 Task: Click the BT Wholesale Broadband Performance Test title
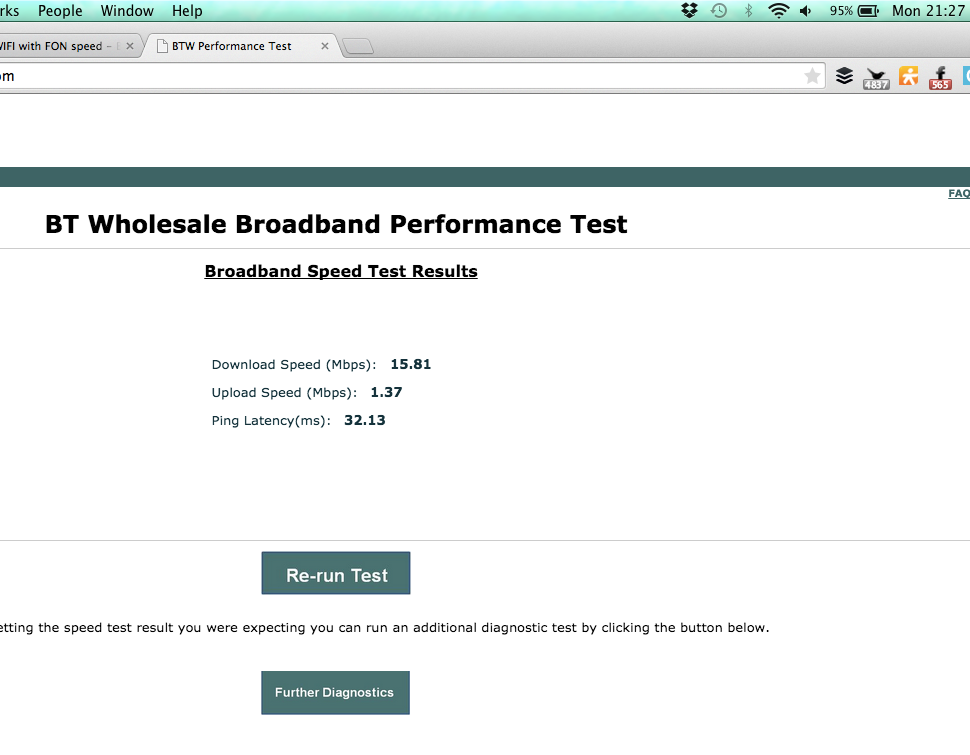pos(336,224)
